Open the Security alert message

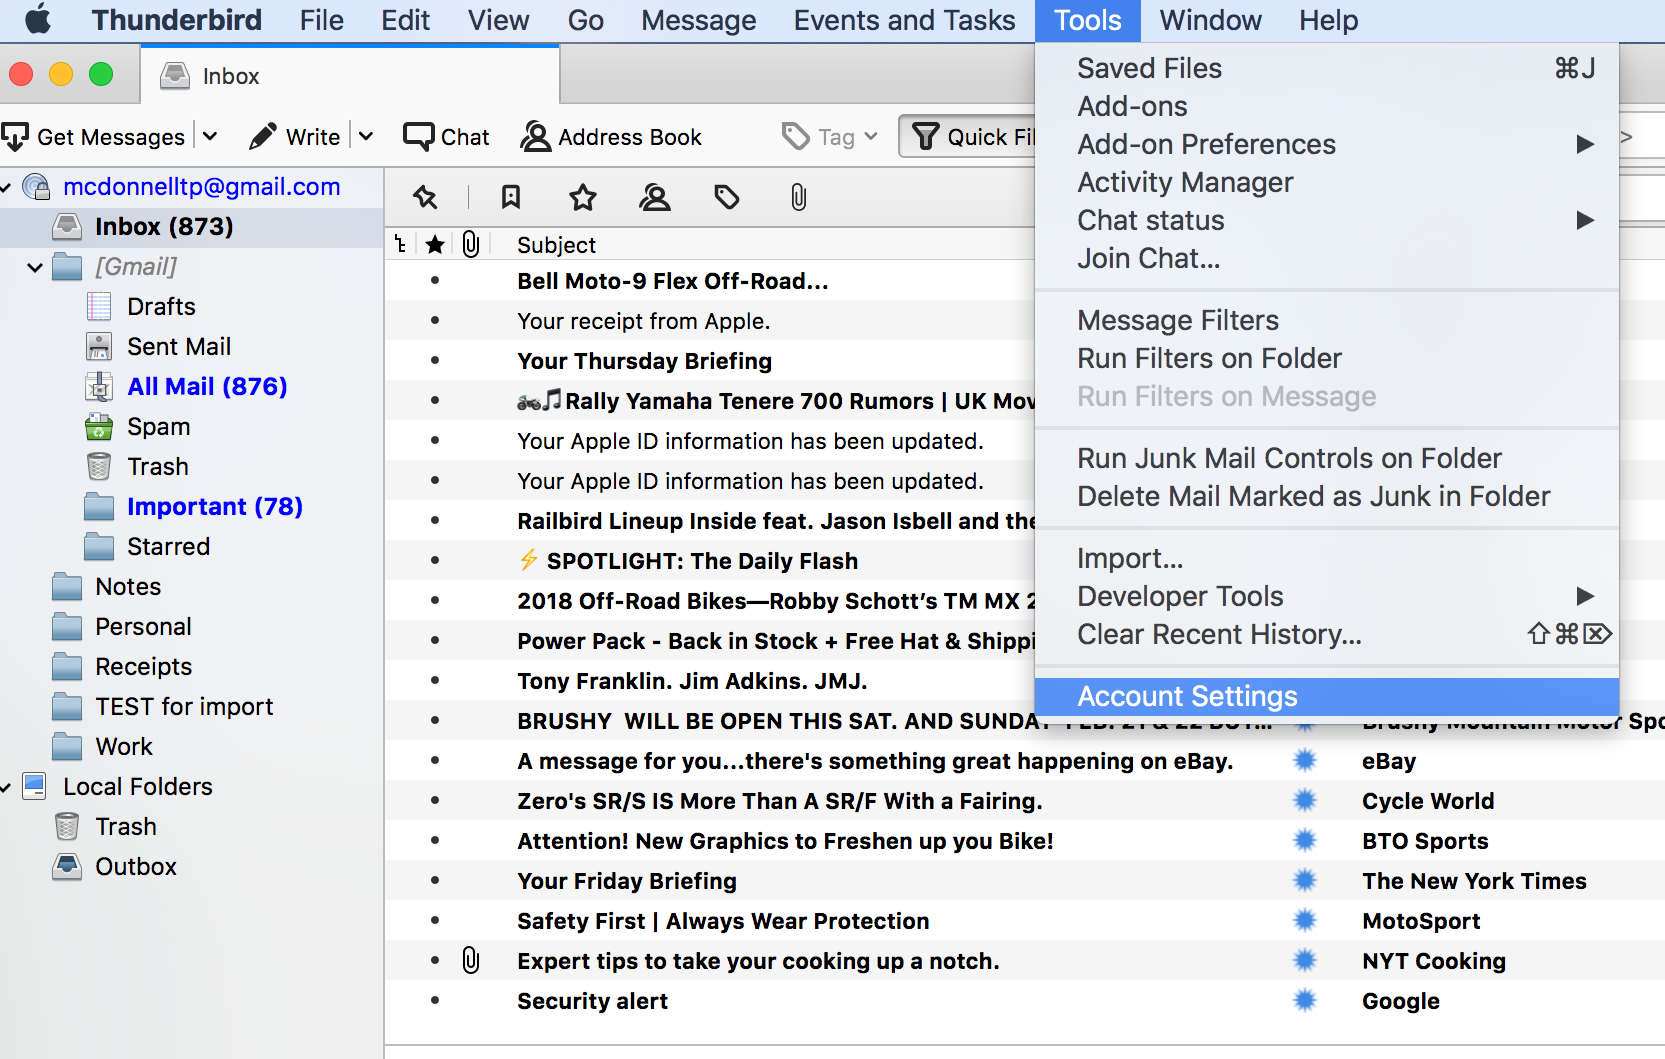pos(593,1001)
